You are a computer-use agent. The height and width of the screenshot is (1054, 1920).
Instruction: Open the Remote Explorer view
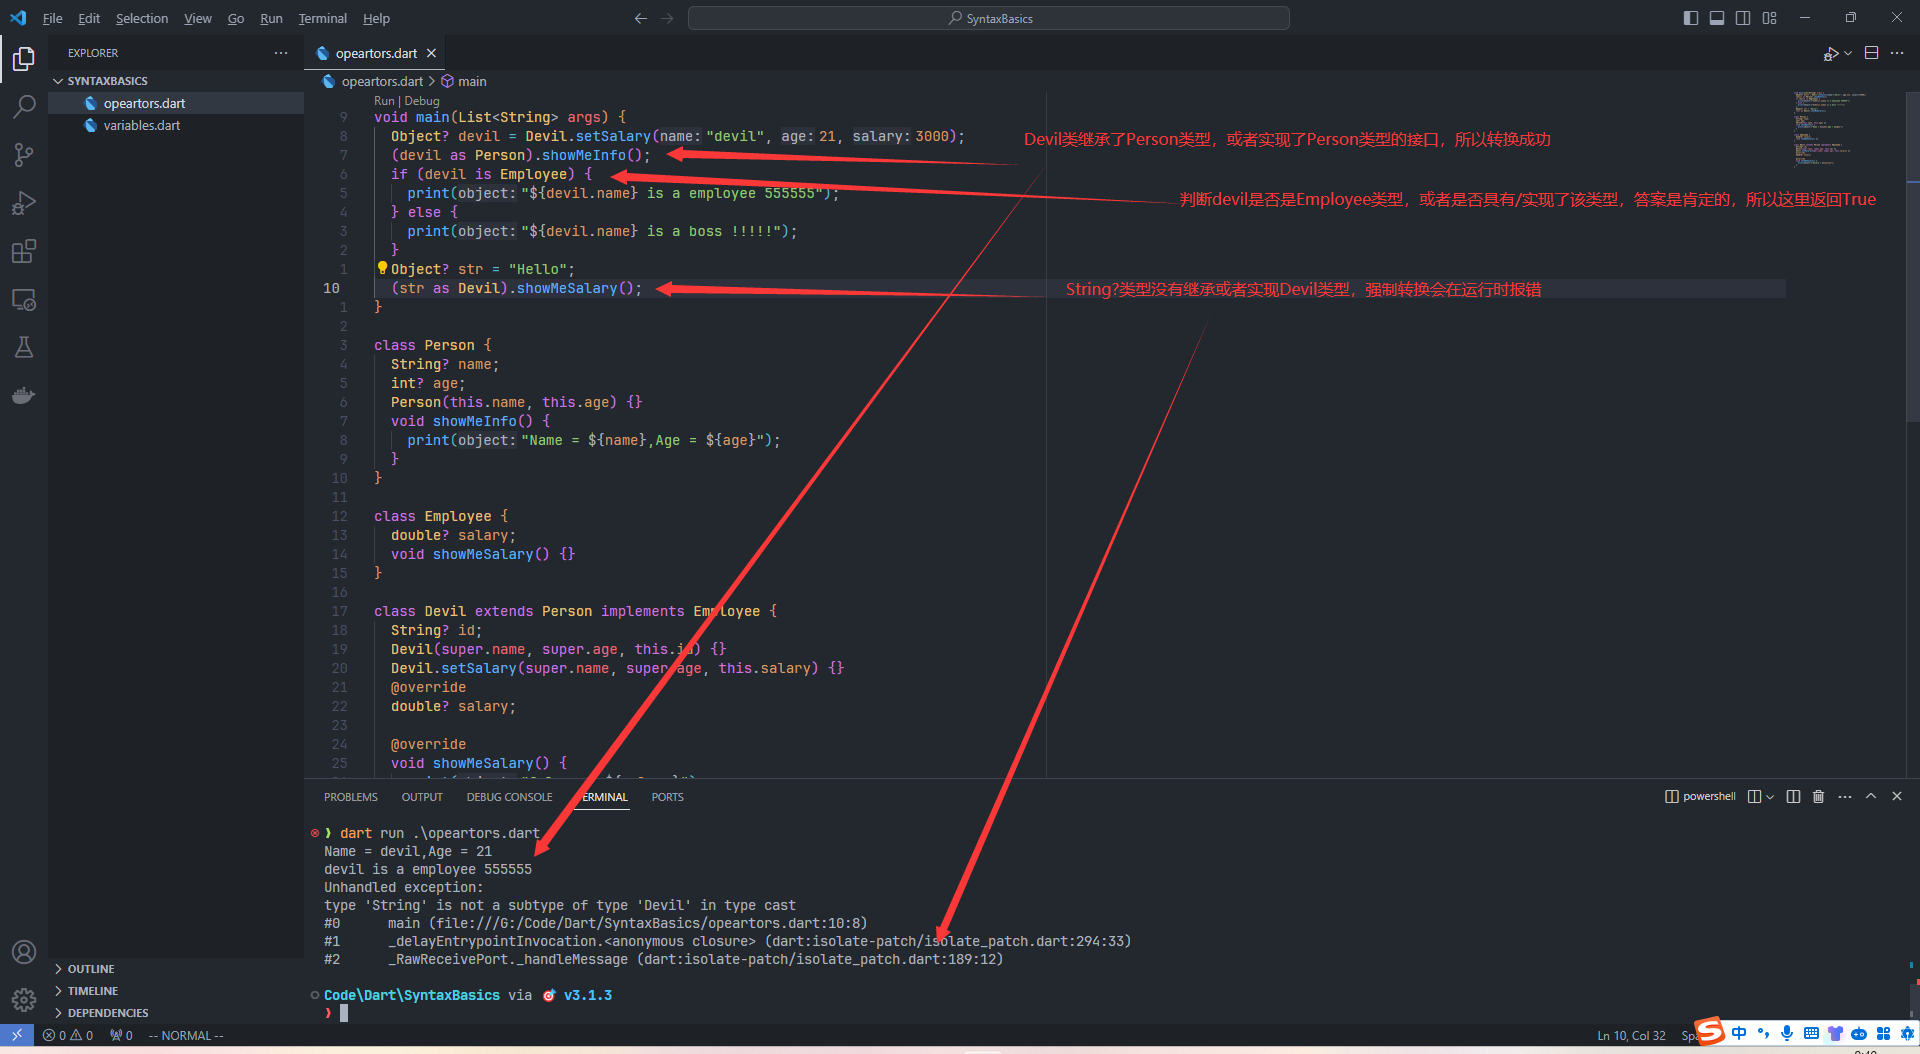coord(24,299)
